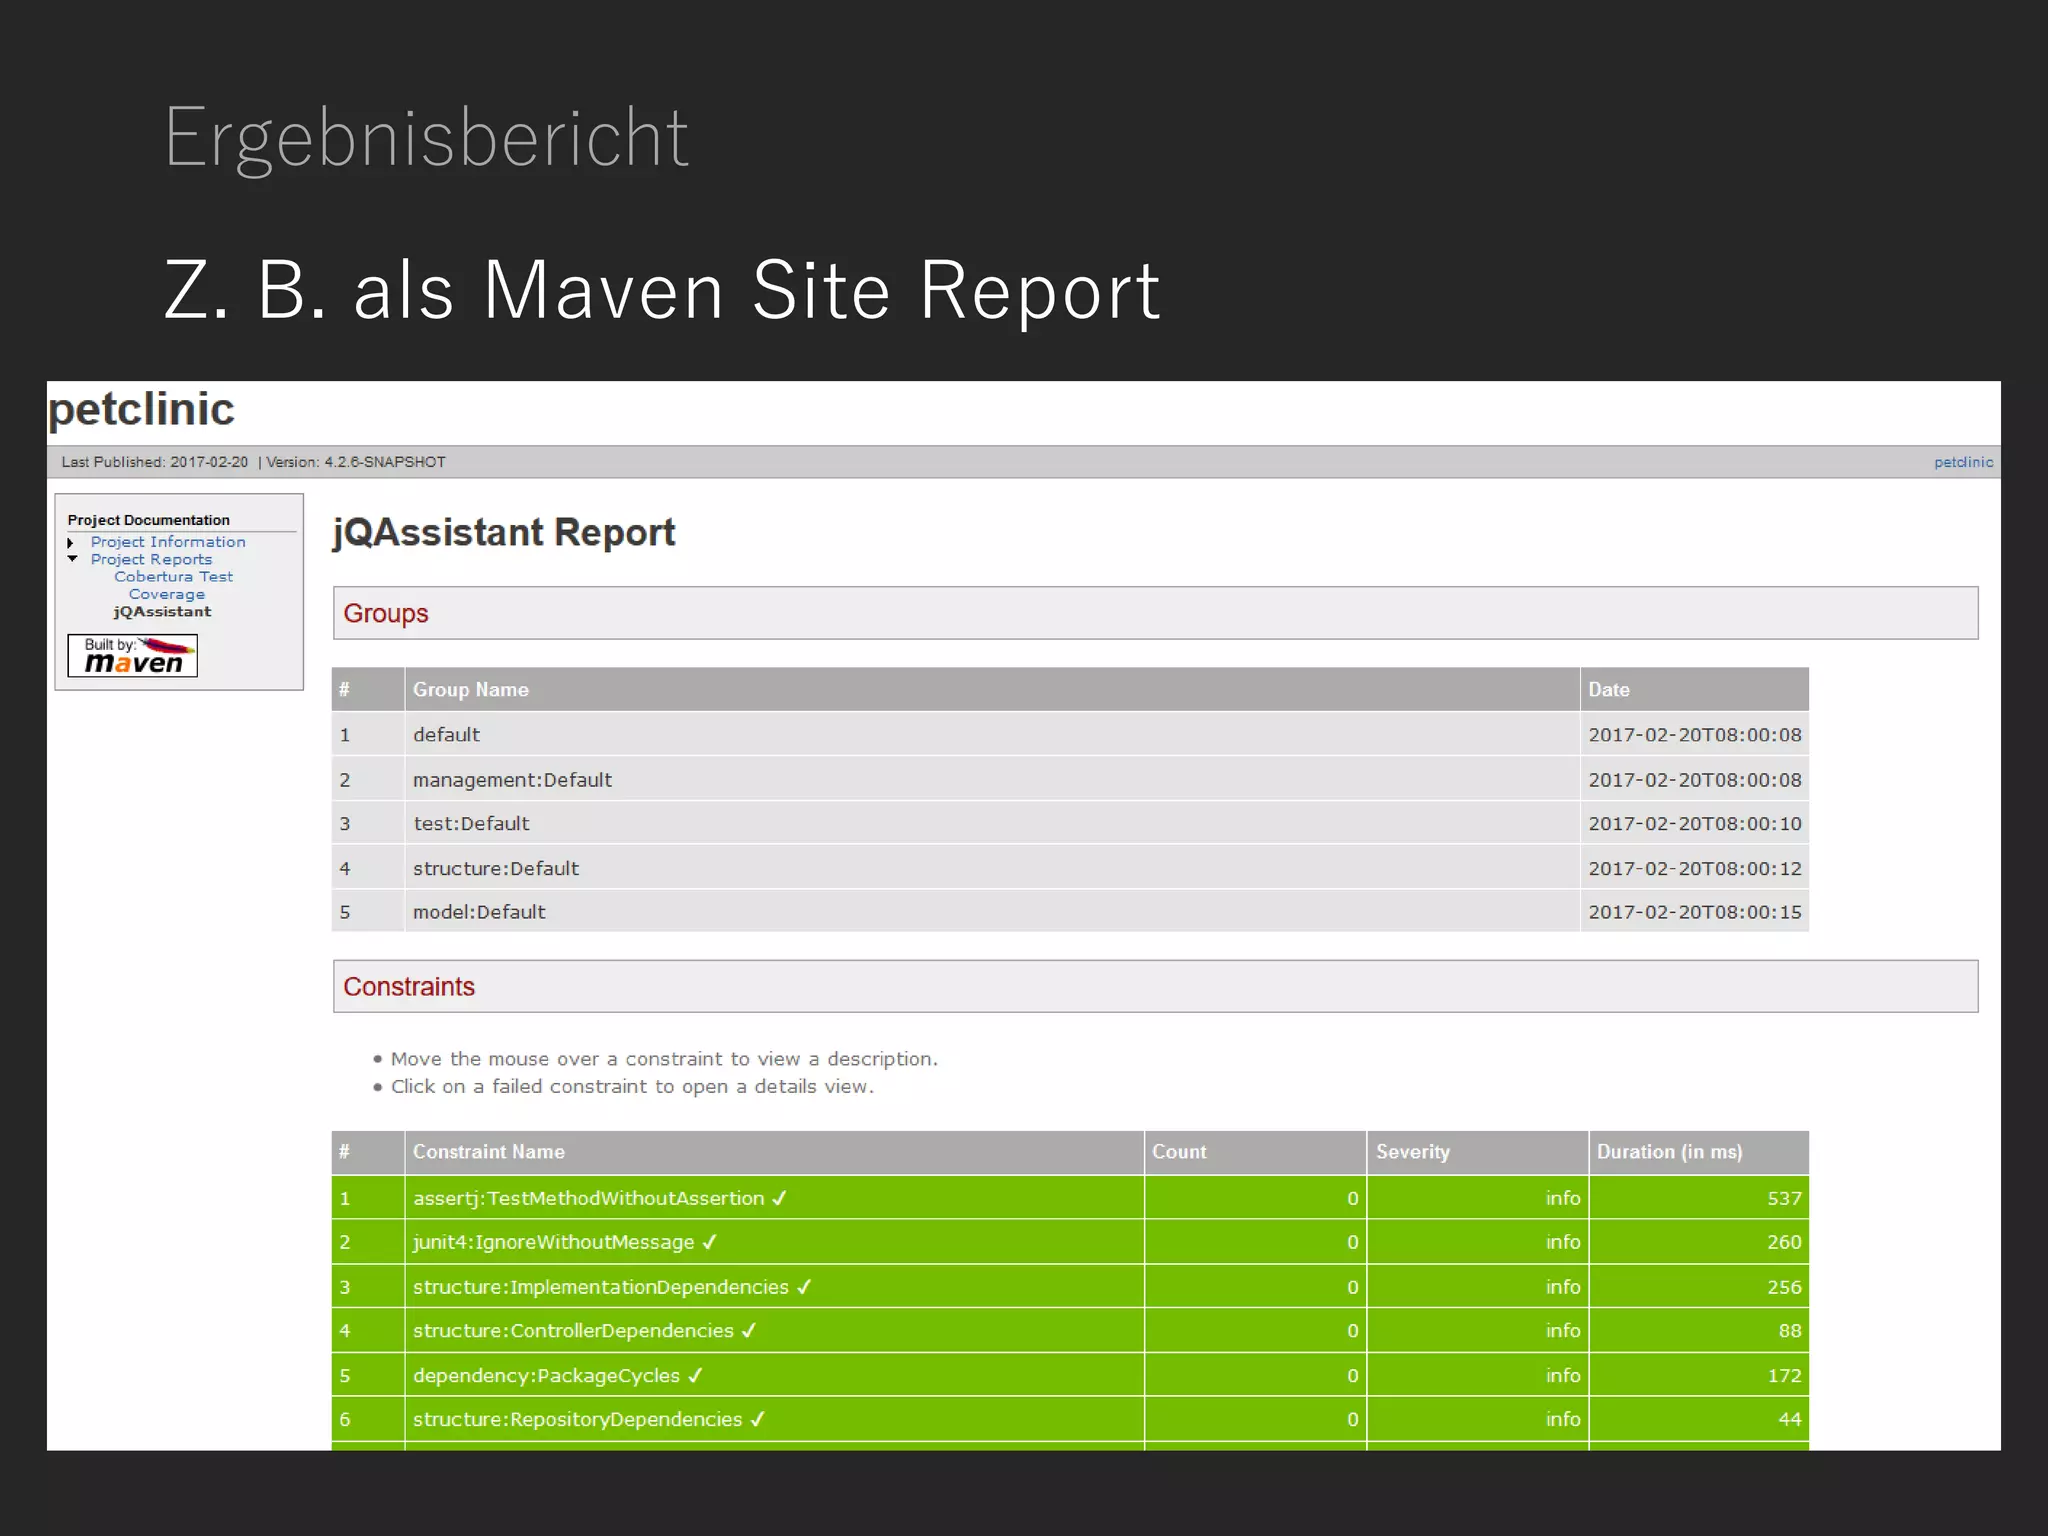Expand the Project Information arrow
The height and width of the screenshot is (1536, 2048).
click(x=71, y=543)
